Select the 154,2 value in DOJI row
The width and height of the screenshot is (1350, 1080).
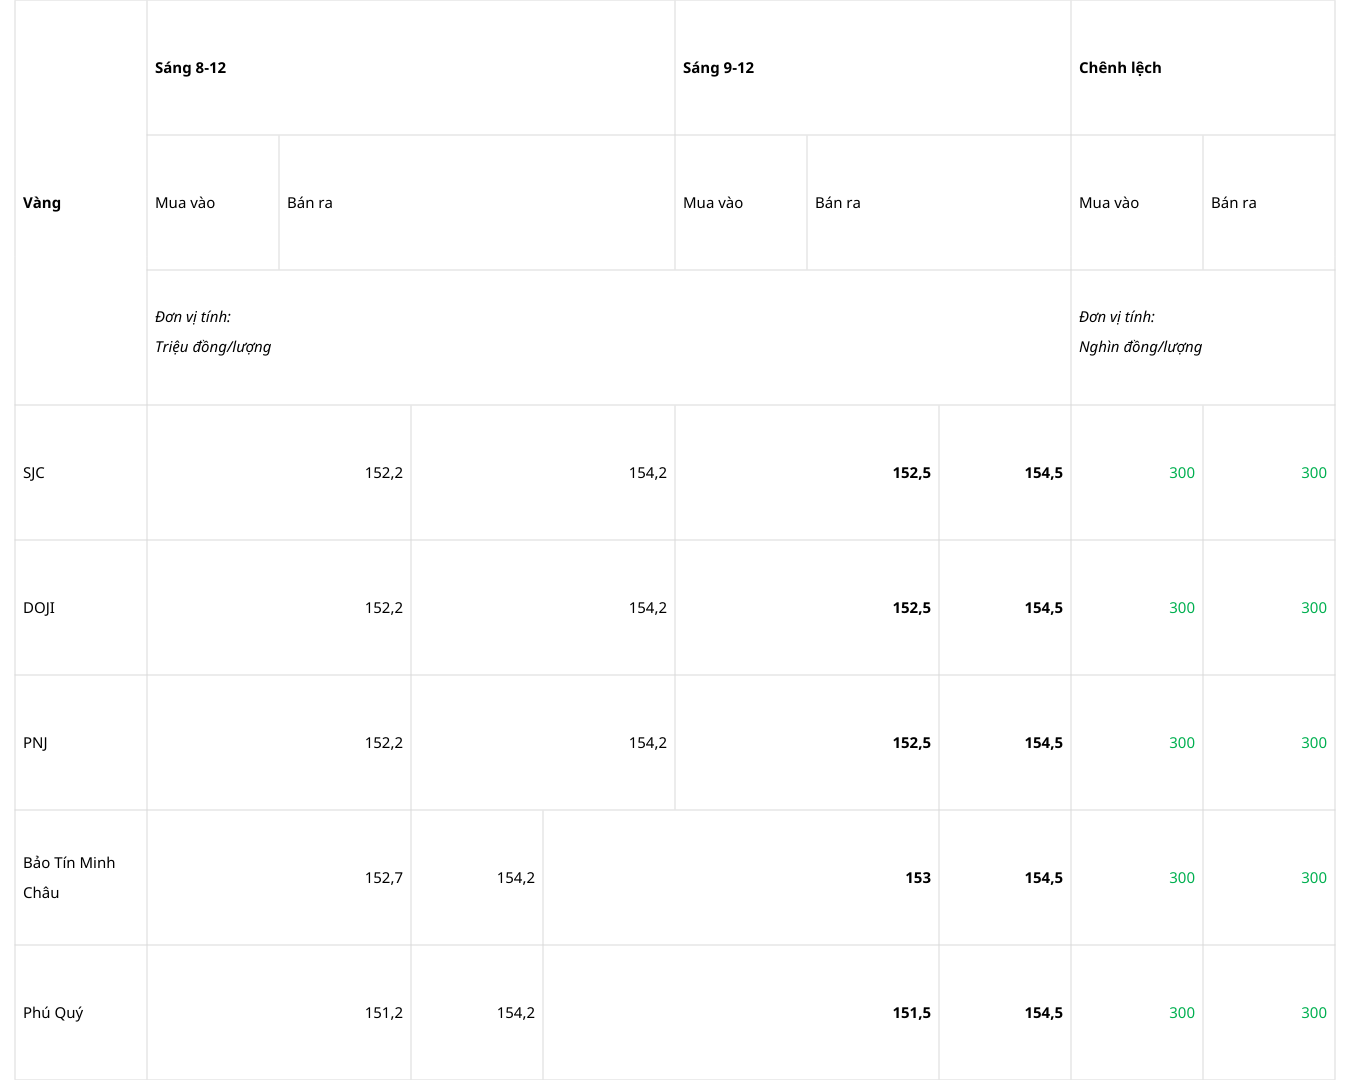tap(647, 608)
